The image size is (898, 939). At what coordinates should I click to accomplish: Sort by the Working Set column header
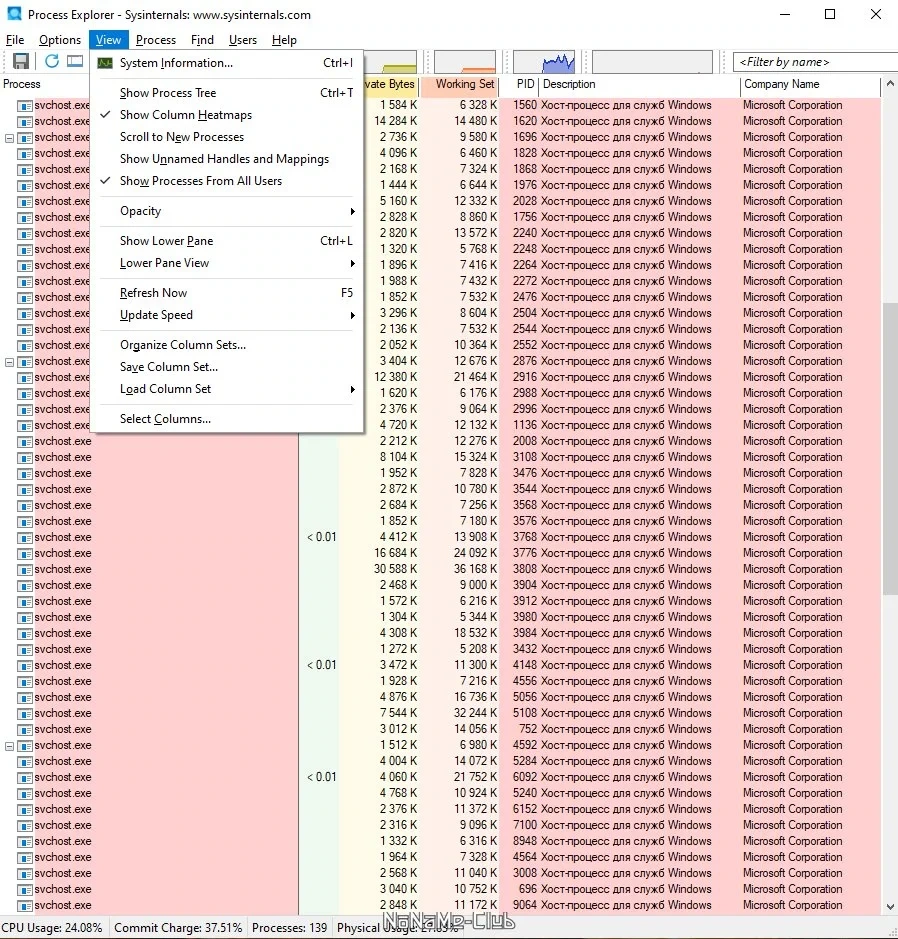tap(459, 84)
